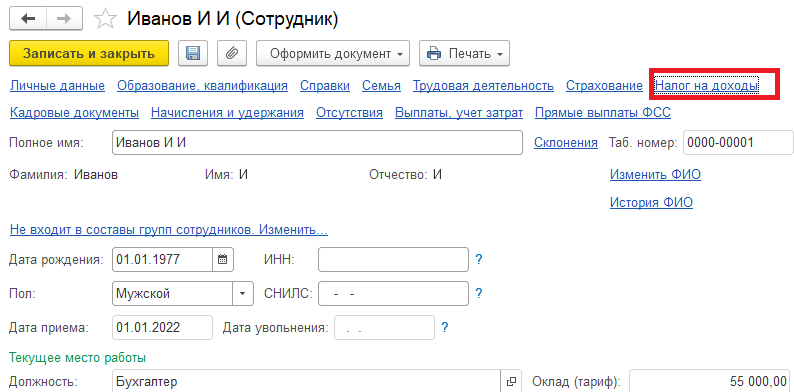
Task: Open attached files via paperclip icon
Action: click(x=231, y=54)
